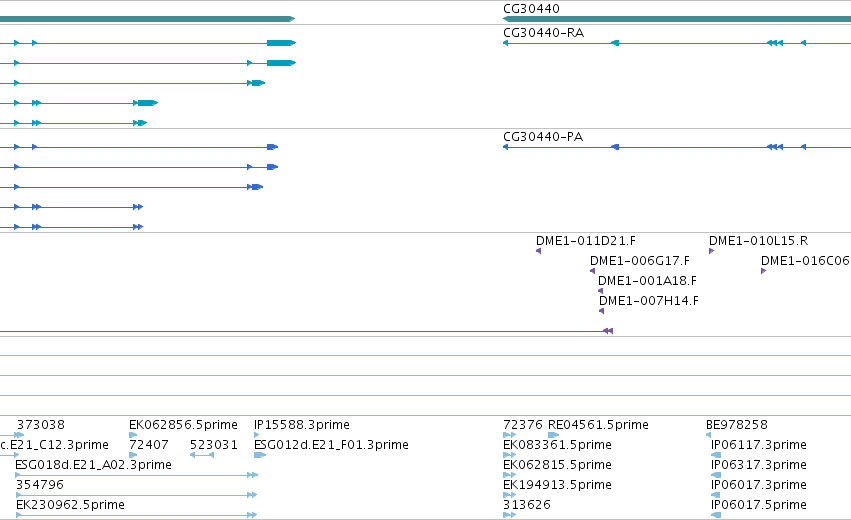Viewport: 851px width, 520px height.
Task: Select the CG30440-PA protein label
Action: pos(543,137)
